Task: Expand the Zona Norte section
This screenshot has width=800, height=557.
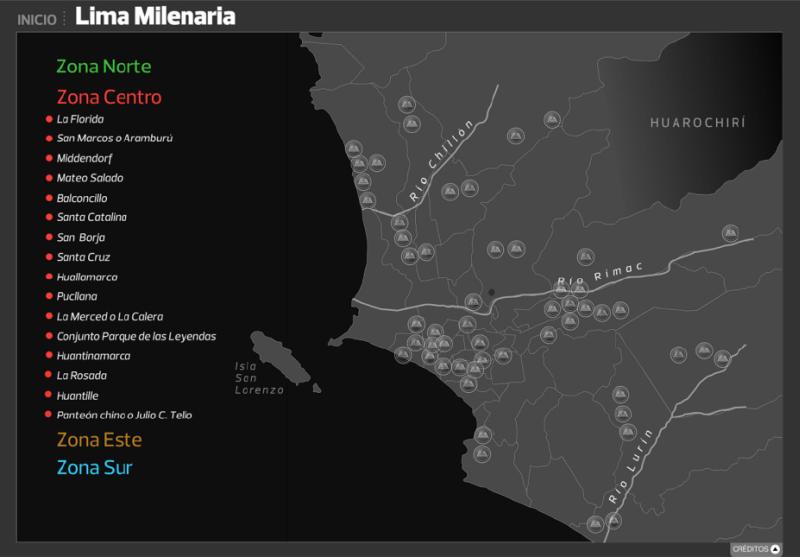Action: (104, 67)
